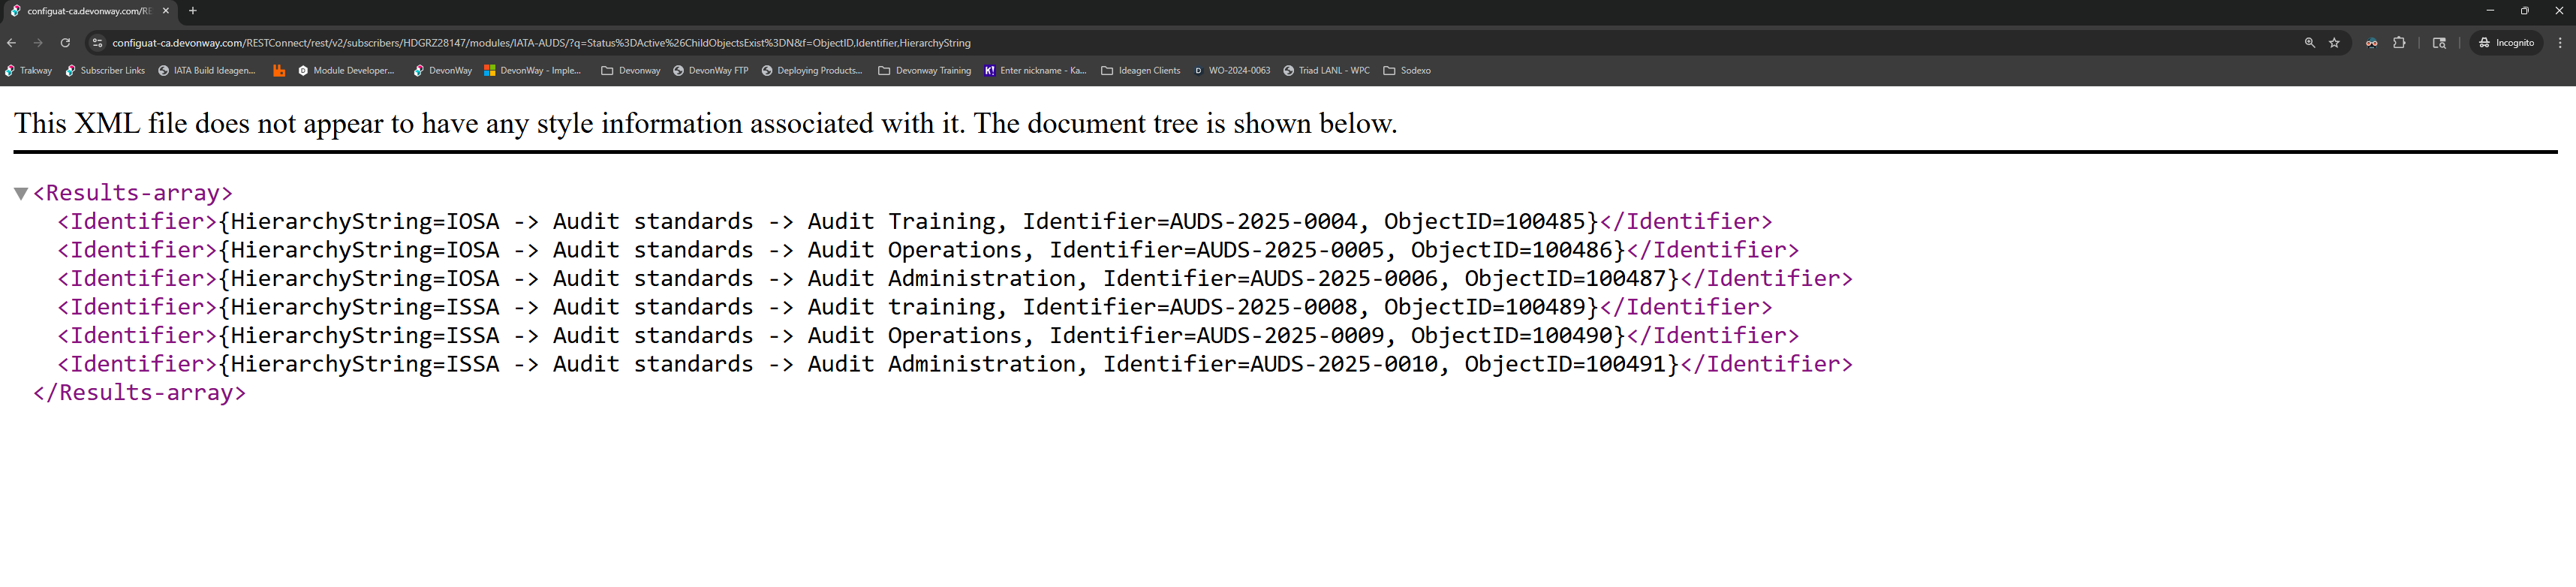2576x587 pixels.
Task: Open the zoom level indicator
Action: click(2310, 43)
